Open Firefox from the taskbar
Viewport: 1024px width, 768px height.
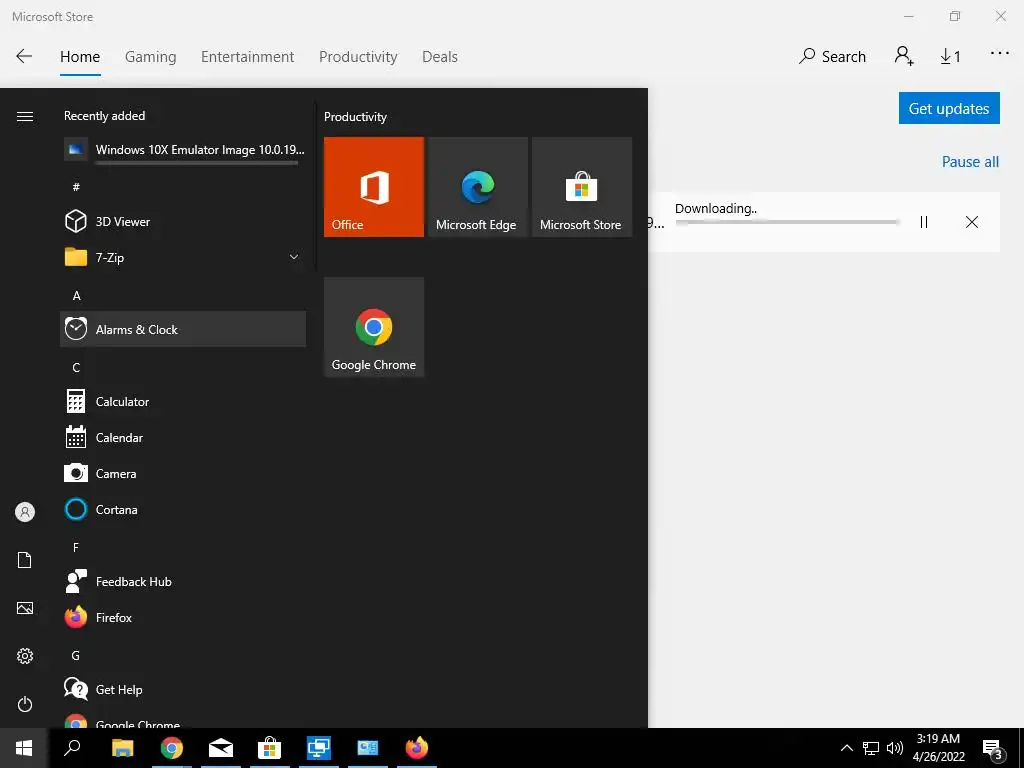tap(417, 748)
